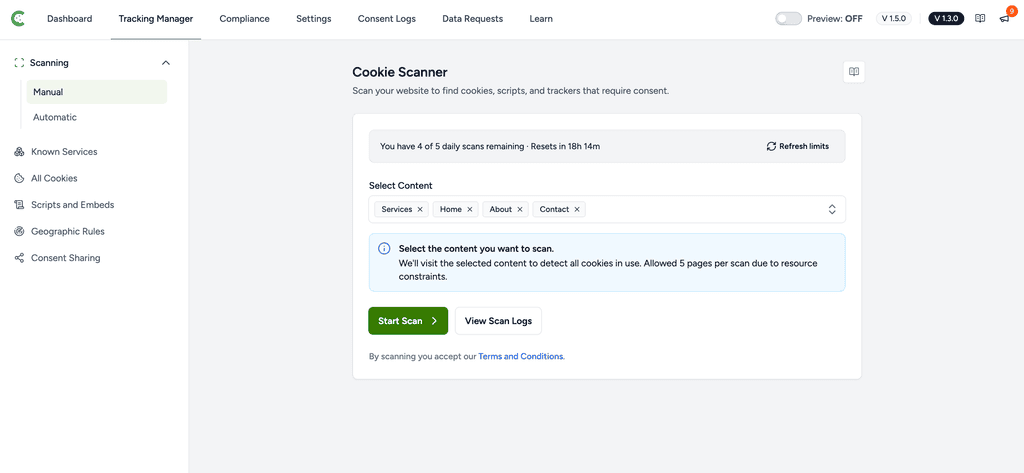This screenshot has width=1024, height=473.
Task: Click the Known Services icon
Action: point(19,152)
